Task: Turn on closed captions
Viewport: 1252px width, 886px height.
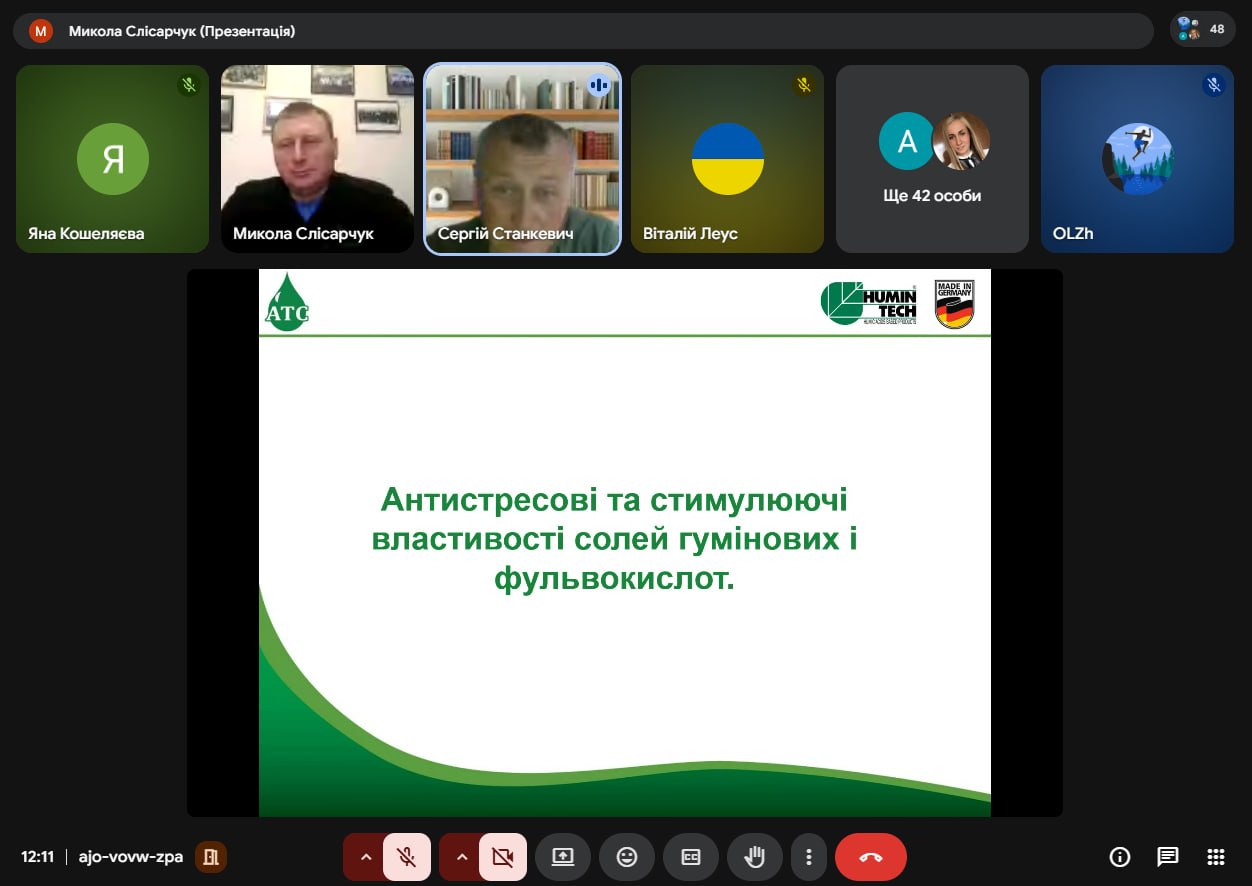Action: coord(691,857)
